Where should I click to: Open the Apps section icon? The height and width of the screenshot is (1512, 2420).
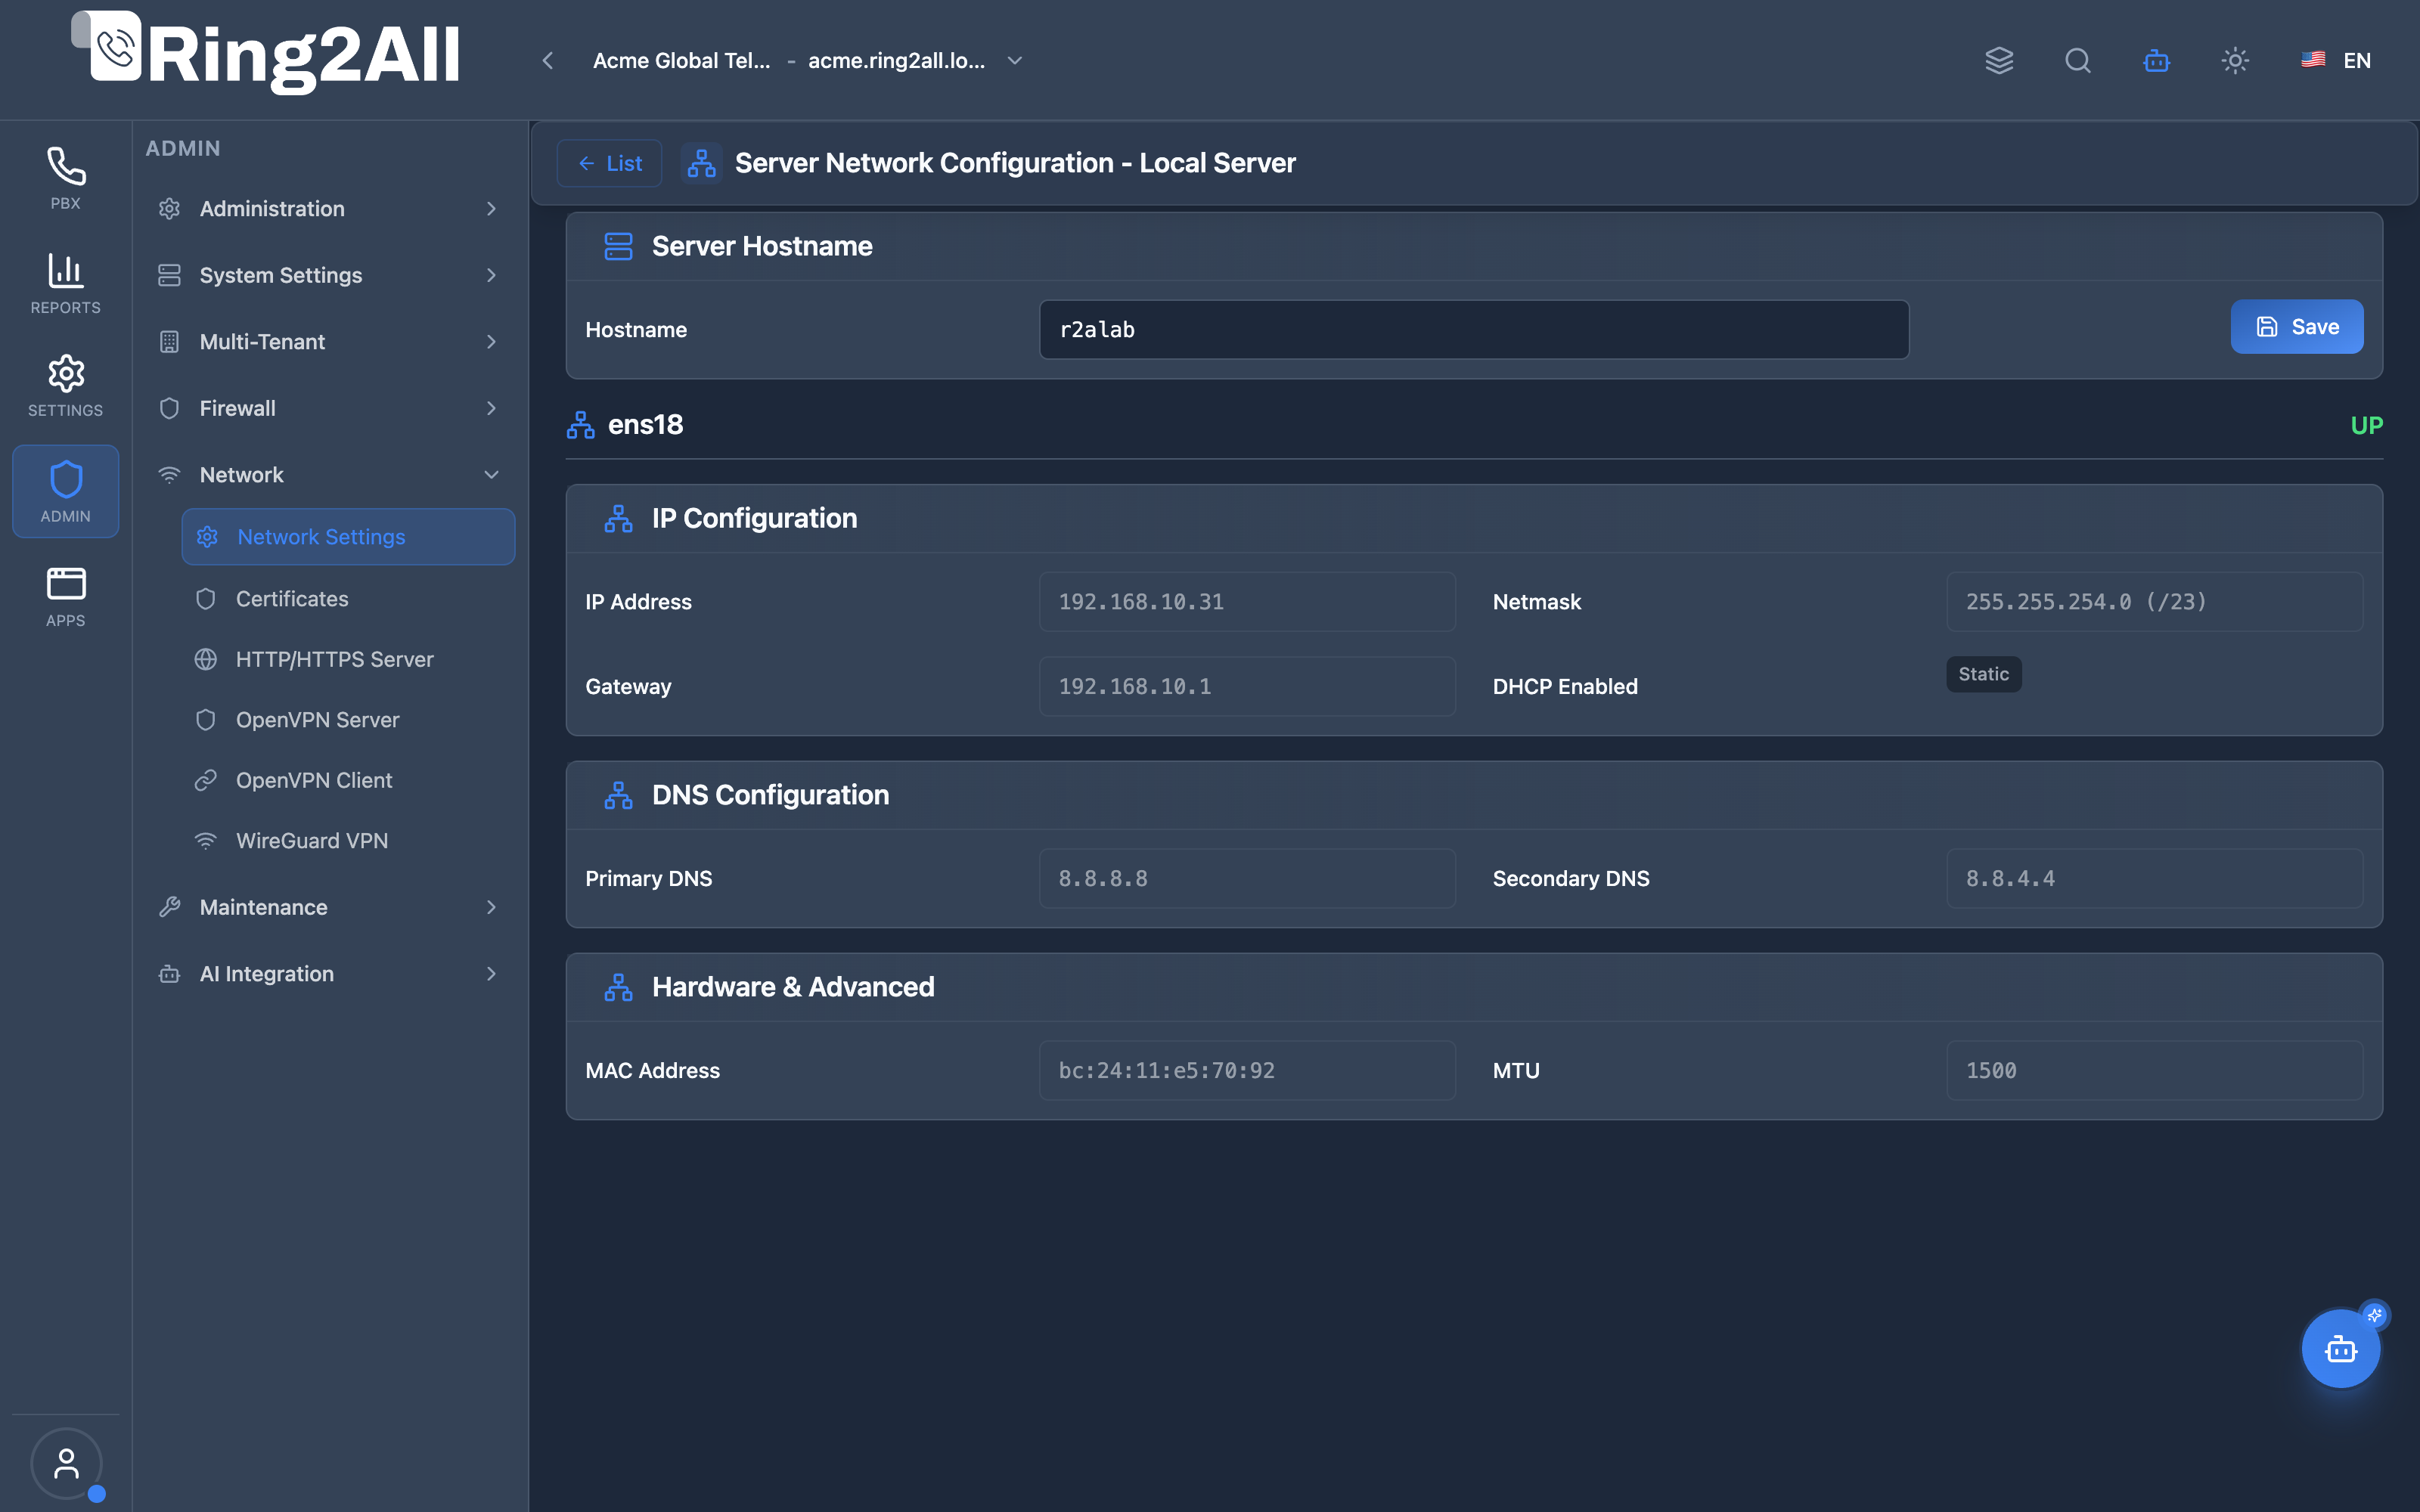[x=66, y=596]
